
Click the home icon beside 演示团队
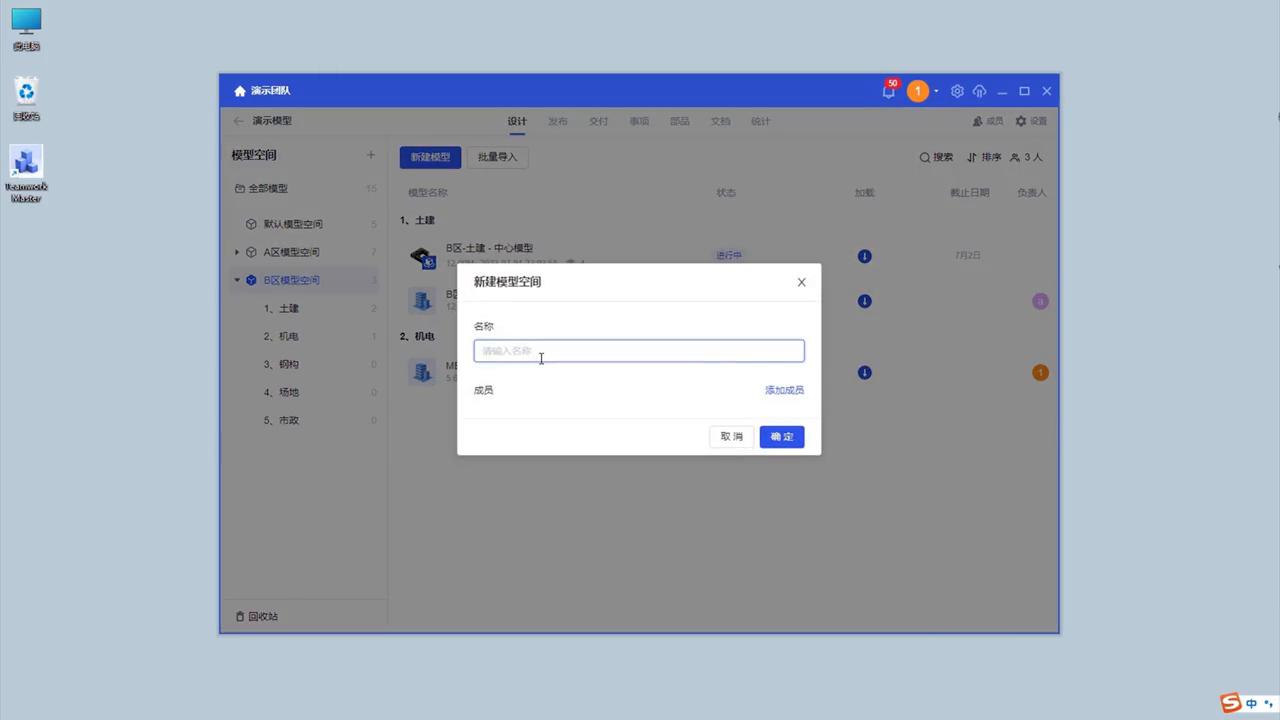tap(240, 91)
